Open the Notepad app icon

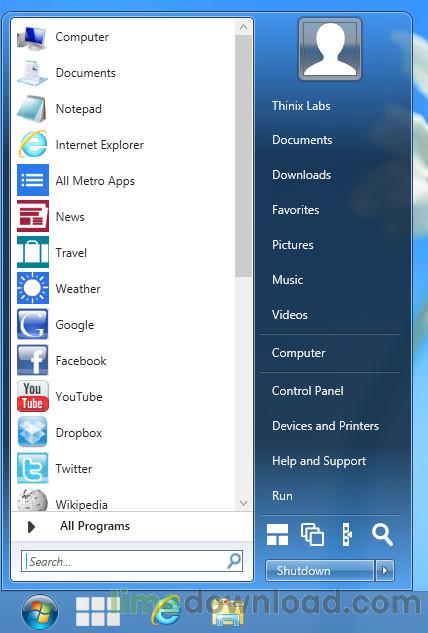click(x=32, y=109)
